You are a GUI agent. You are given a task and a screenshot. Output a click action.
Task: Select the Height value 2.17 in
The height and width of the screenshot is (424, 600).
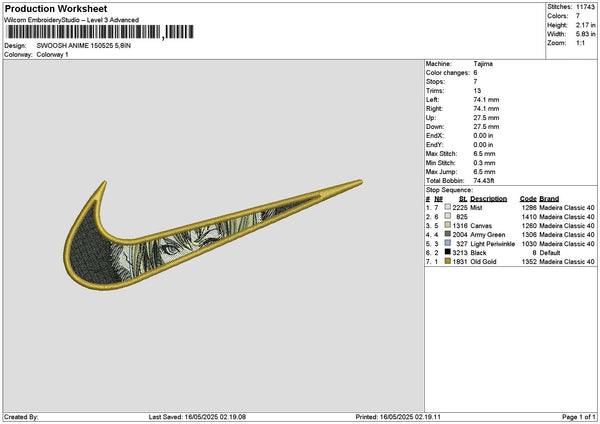585,25
